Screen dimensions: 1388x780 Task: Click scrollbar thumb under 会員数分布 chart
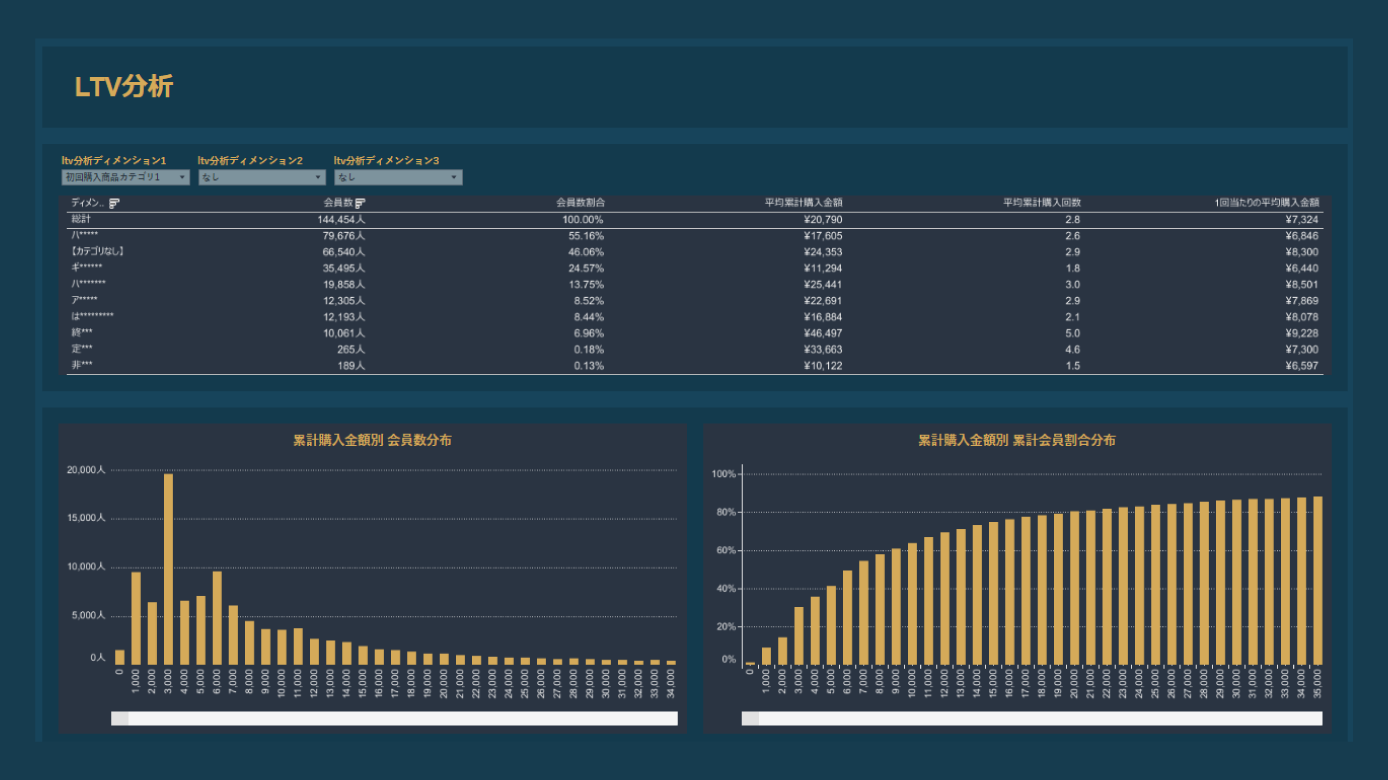point(120,718)
